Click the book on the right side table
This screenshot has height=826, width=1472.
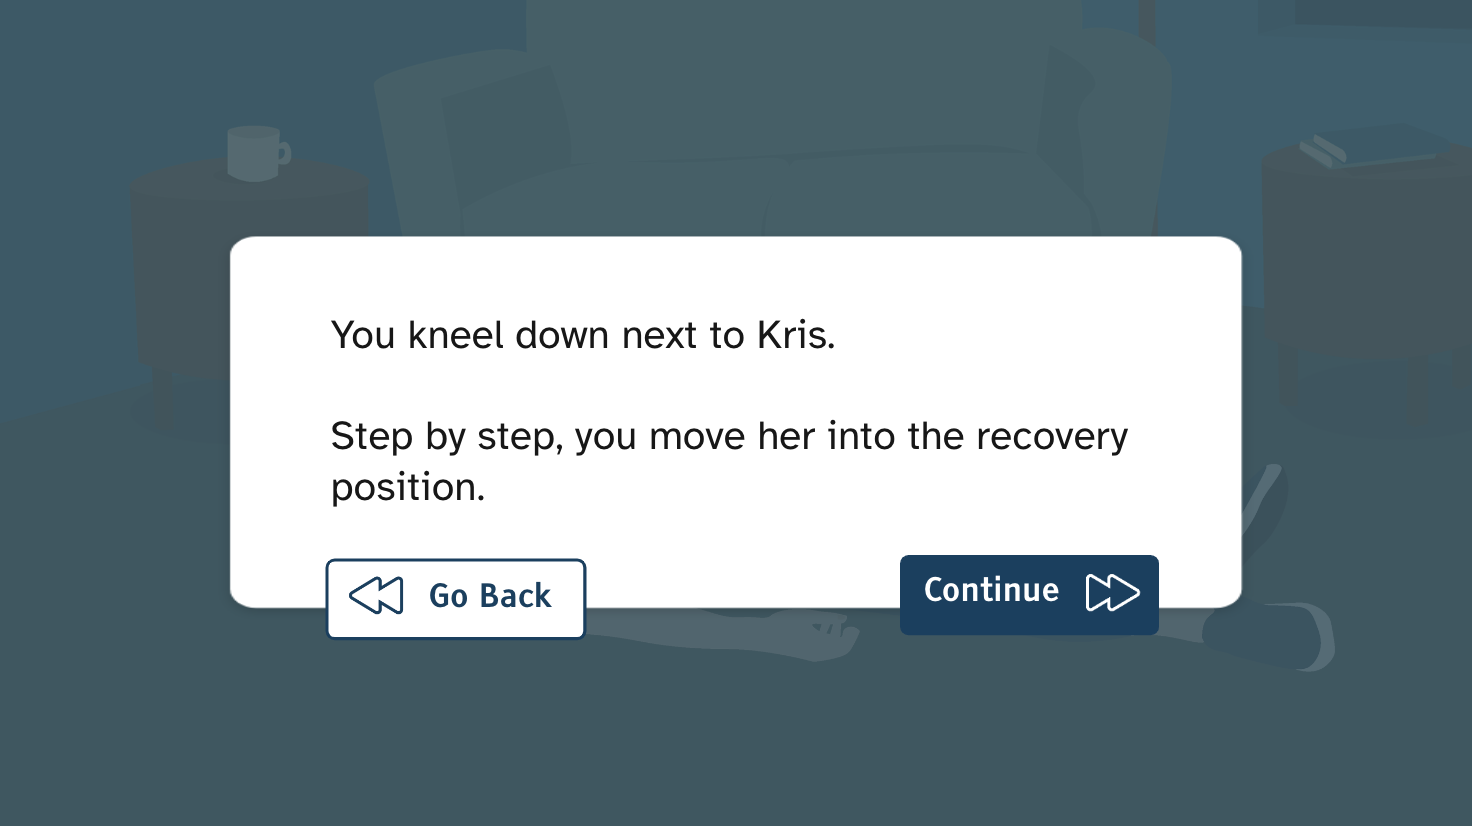tap(1380, 146)
